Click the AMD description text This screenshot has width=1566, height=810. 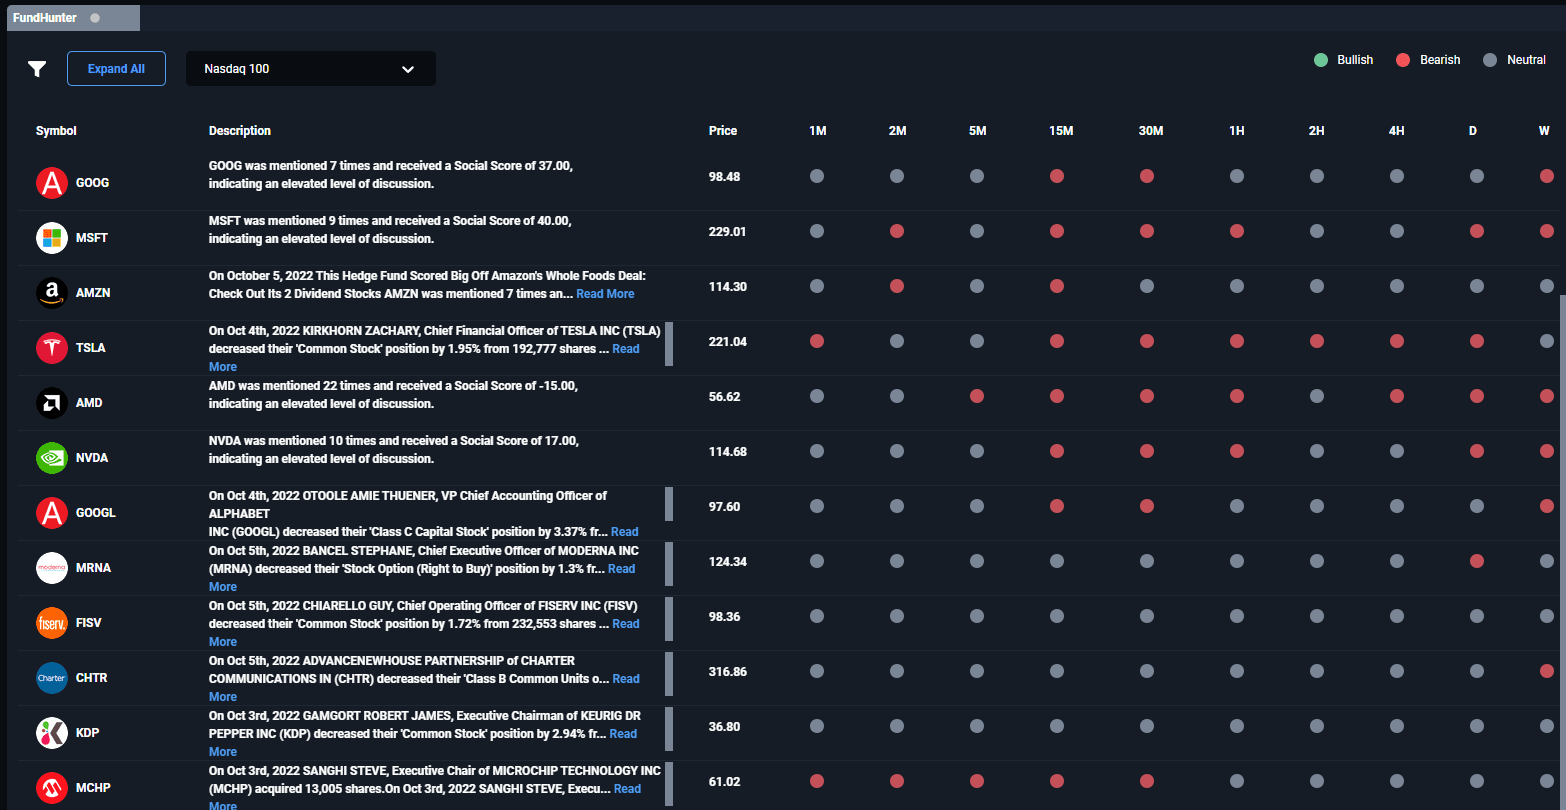click(393, 395)
